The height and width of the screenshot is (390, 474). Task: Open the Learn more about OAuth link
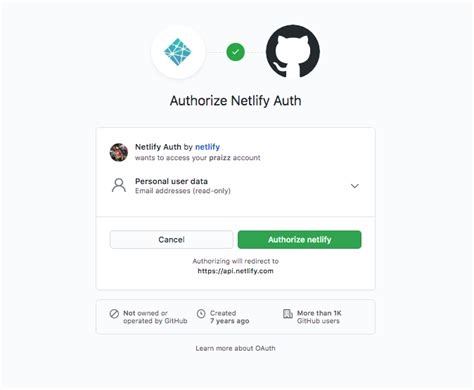pos(235,348)
